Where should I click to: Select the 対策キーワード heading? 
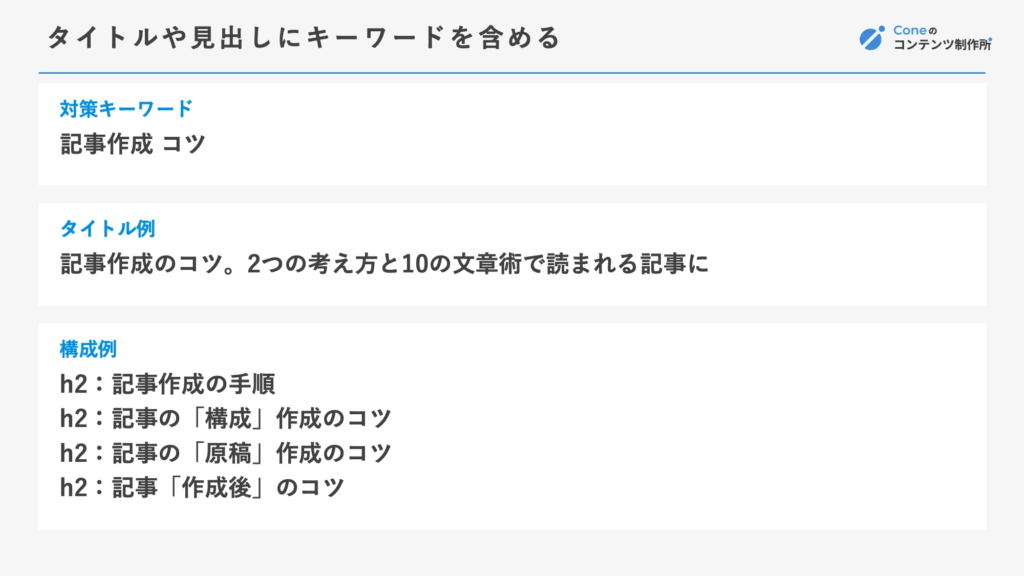tap(126, 108)
